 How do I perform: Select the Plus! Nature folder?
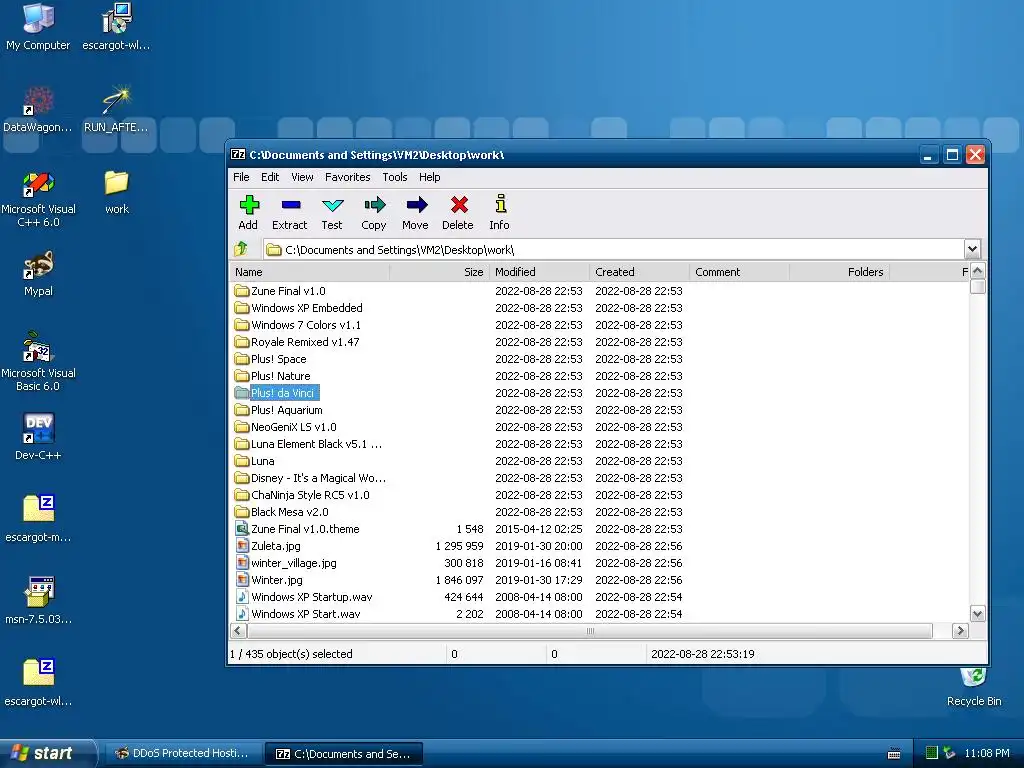(x=272, y=376)
